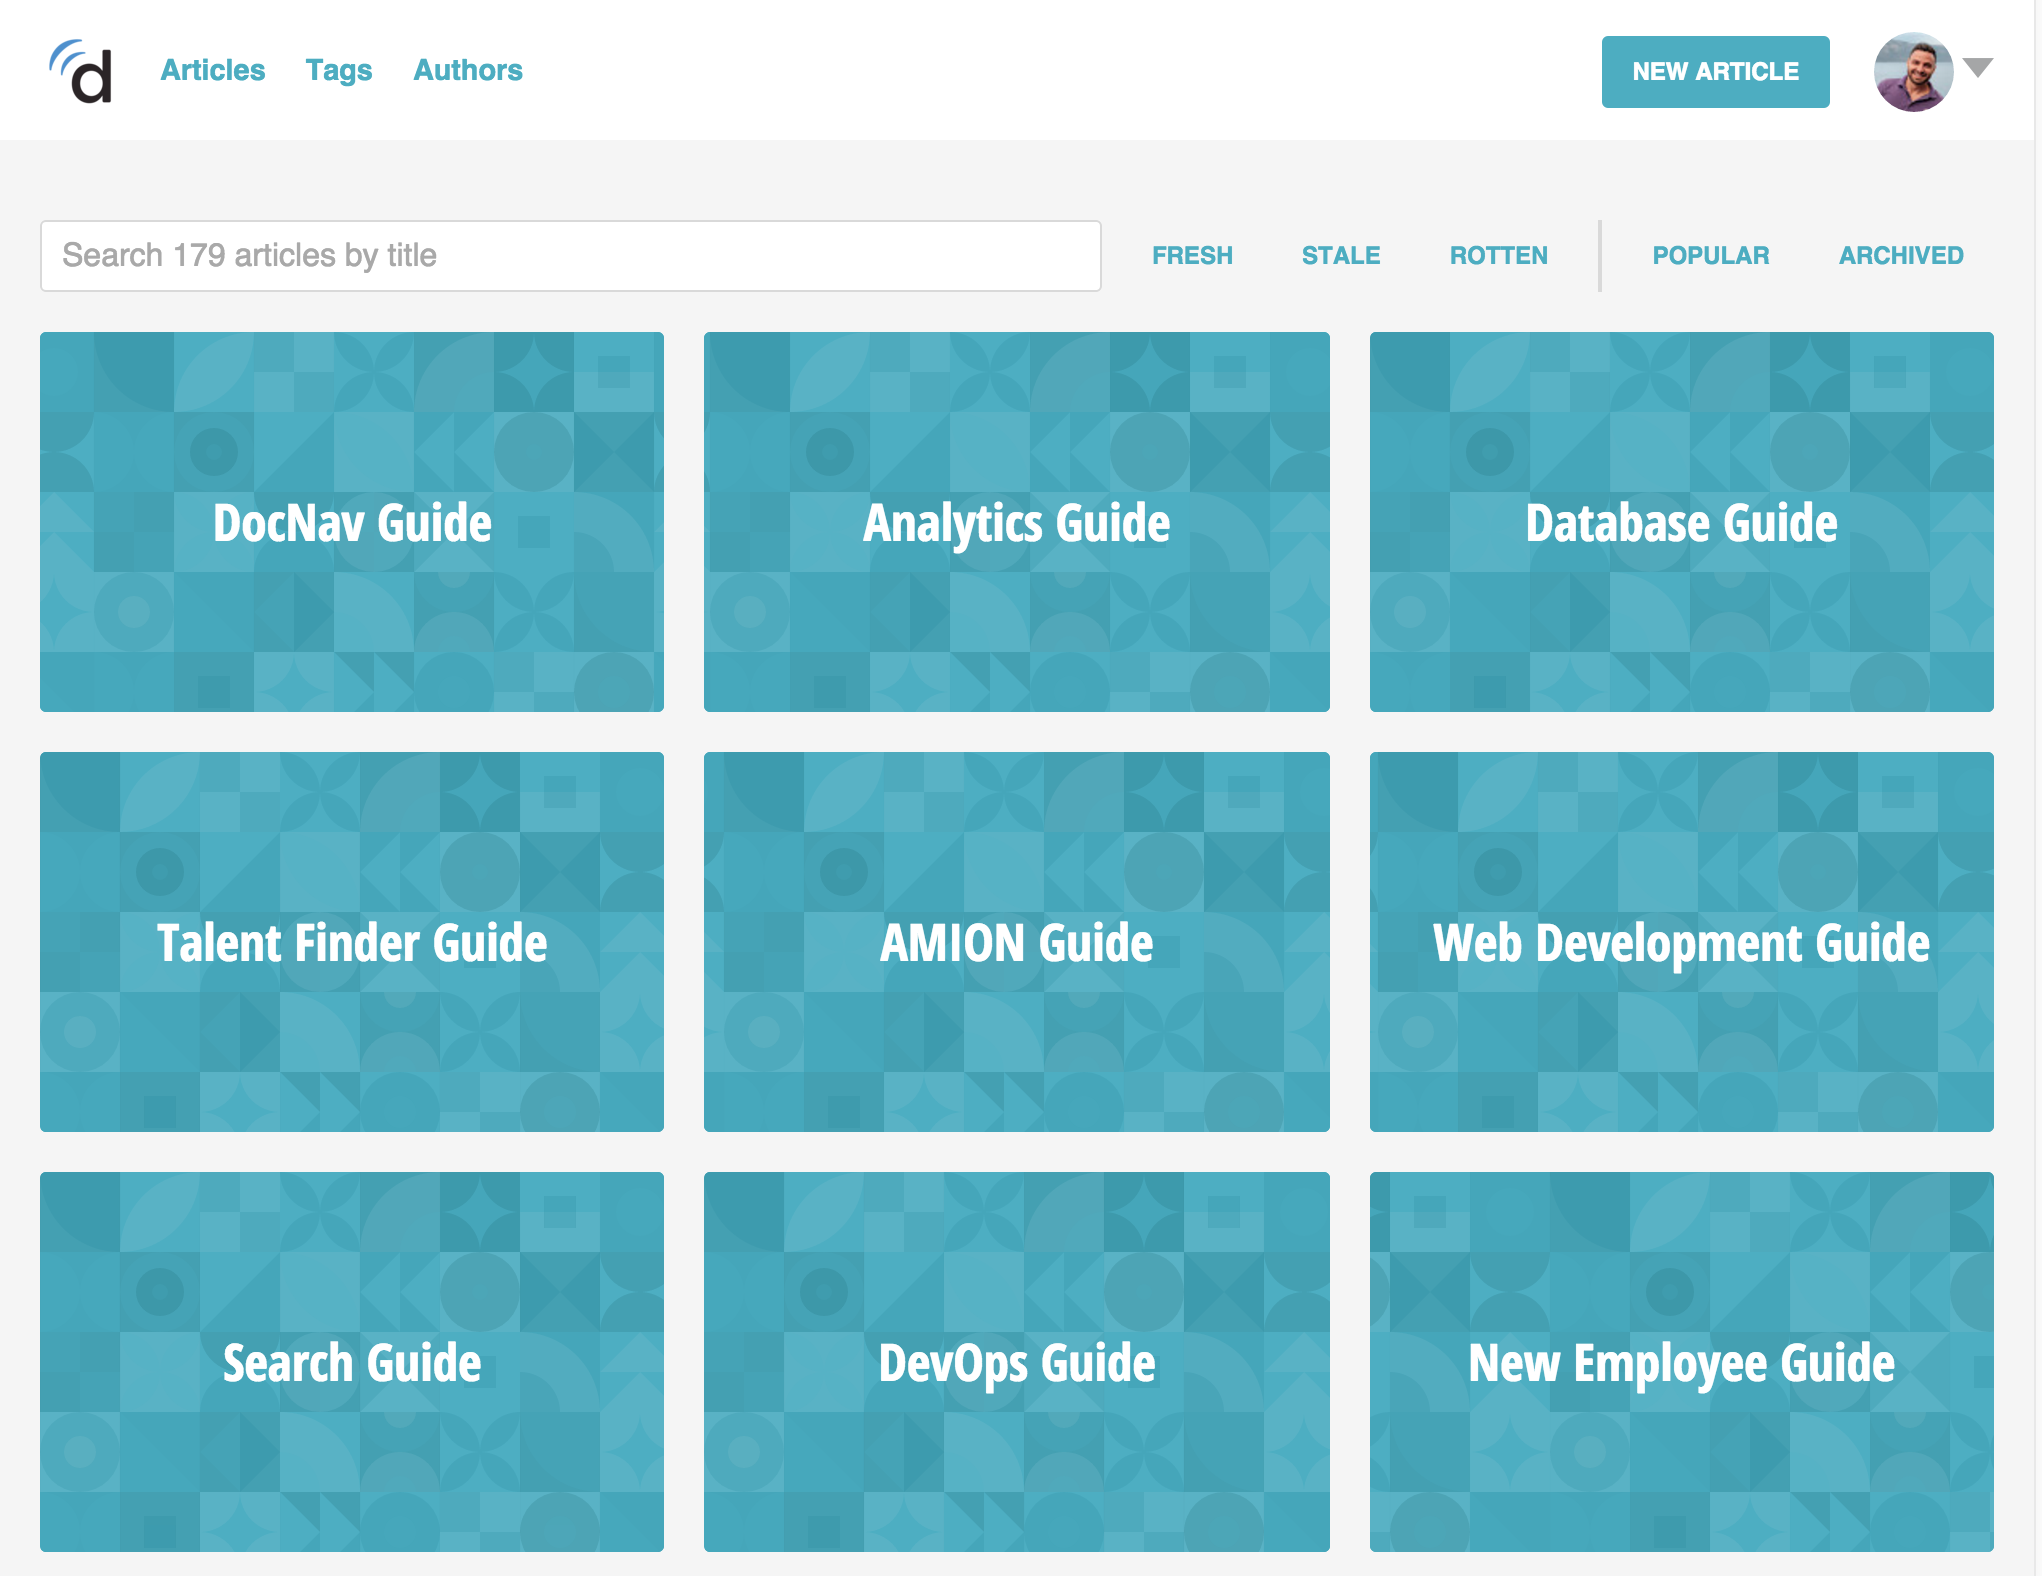Open the DocNav Guide card

pos(352,522)
